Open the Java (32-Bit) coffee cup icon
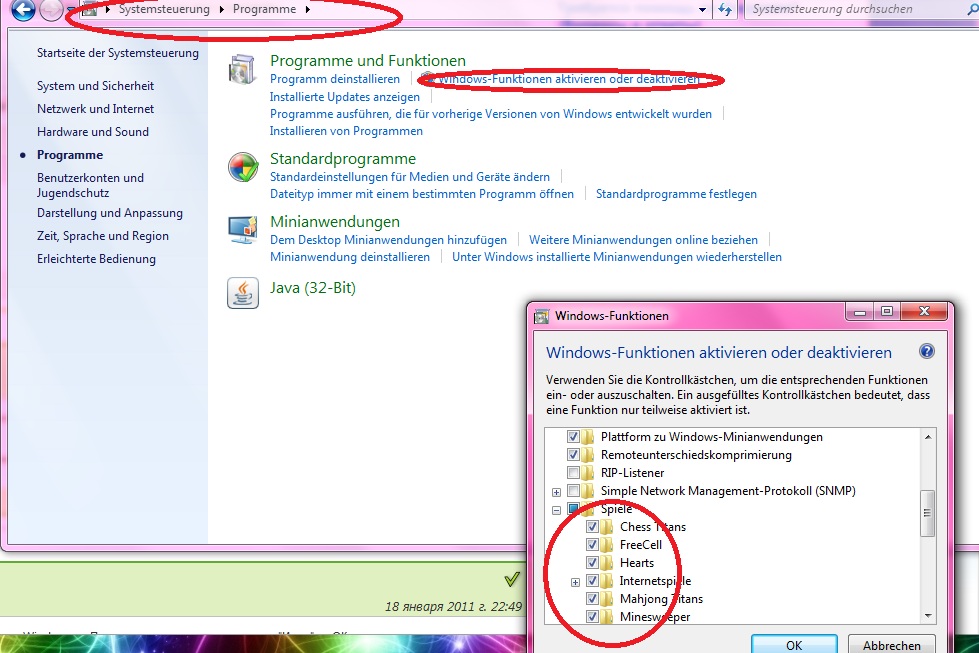Screen dimensions: 979x653 point(243,292)
